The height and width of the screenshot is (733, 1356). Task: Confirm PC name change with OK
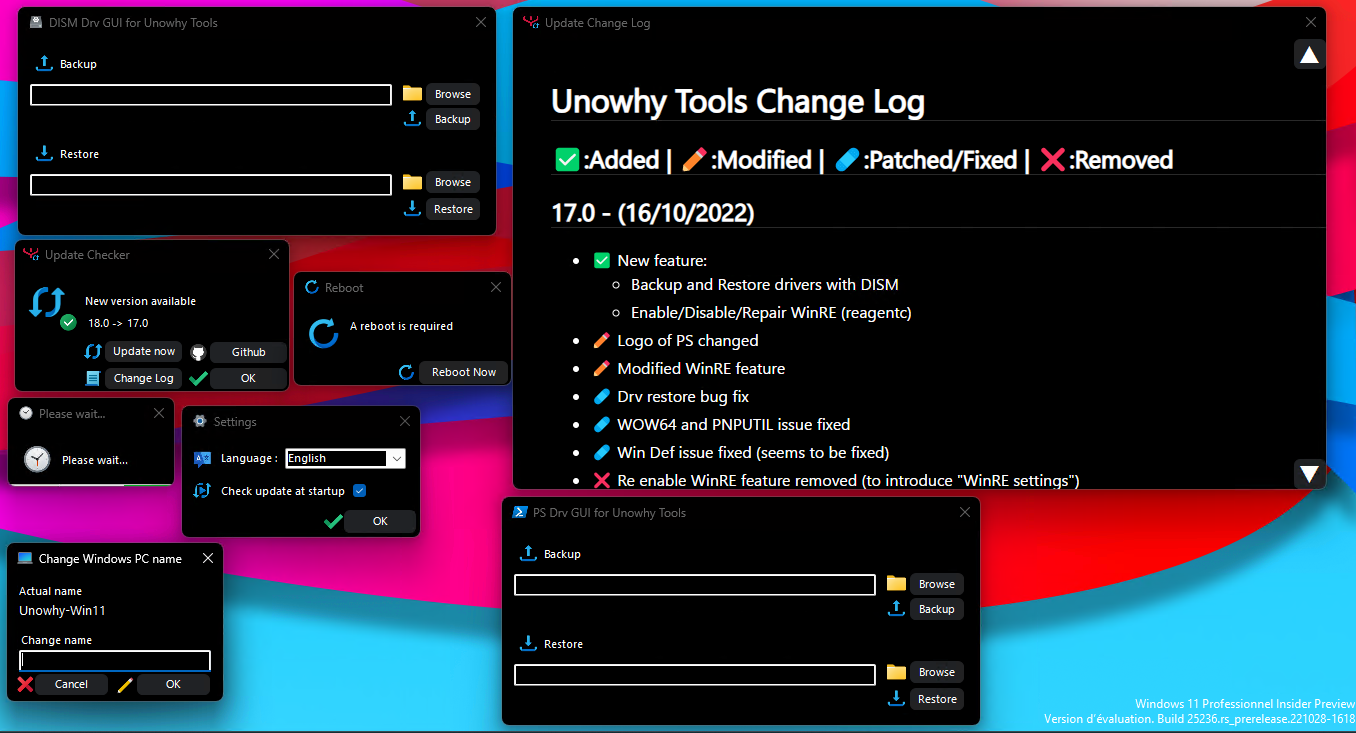point(173,684)
